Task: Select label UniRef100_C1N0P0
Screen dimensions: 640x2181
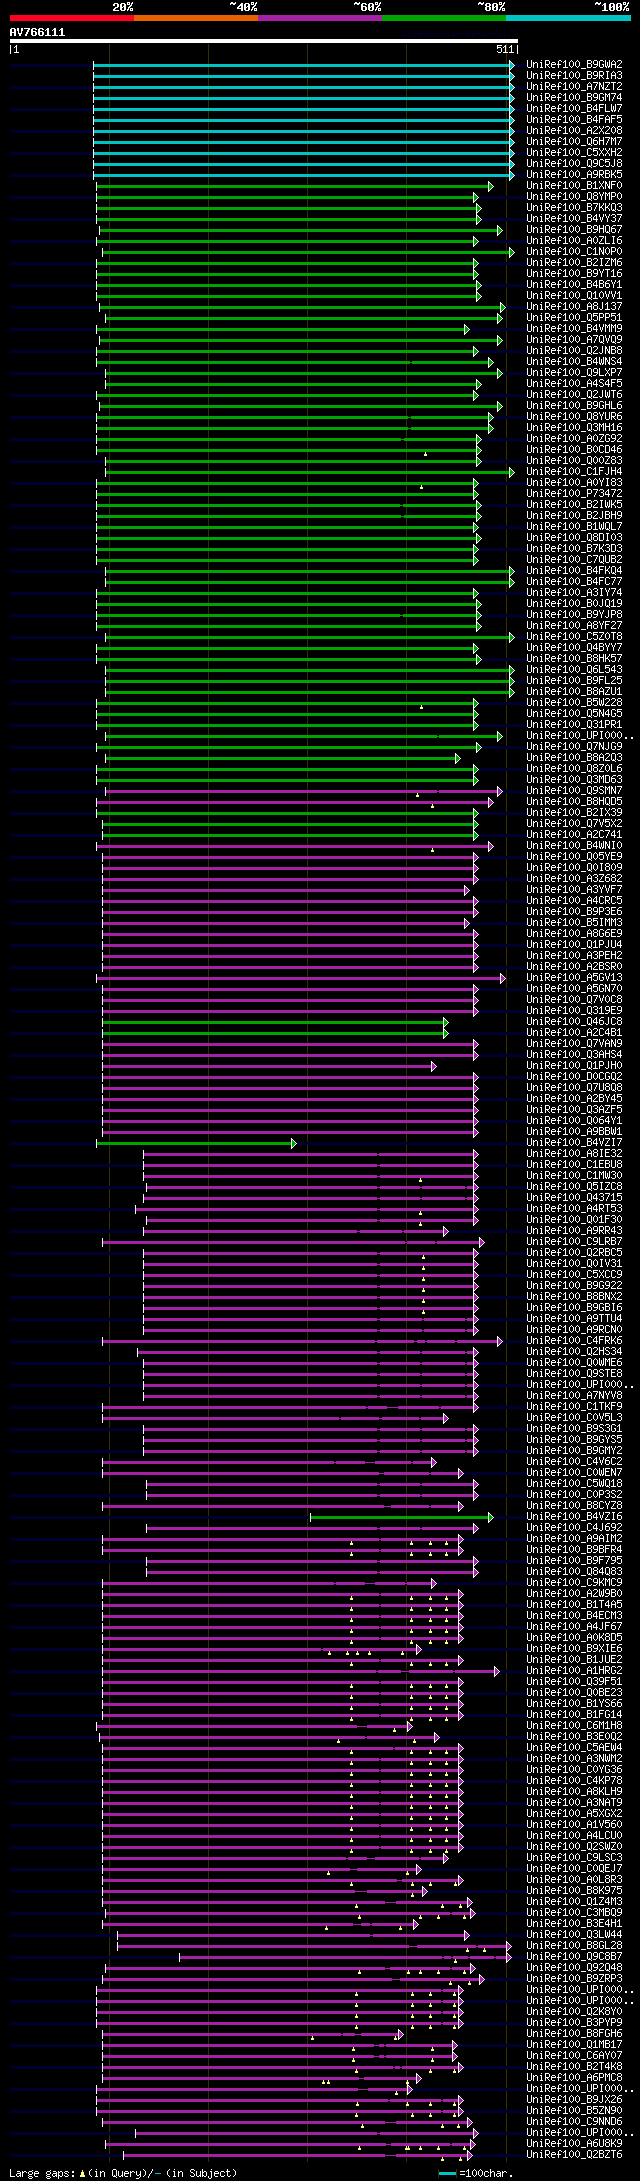Action: (x=574, y=251)
